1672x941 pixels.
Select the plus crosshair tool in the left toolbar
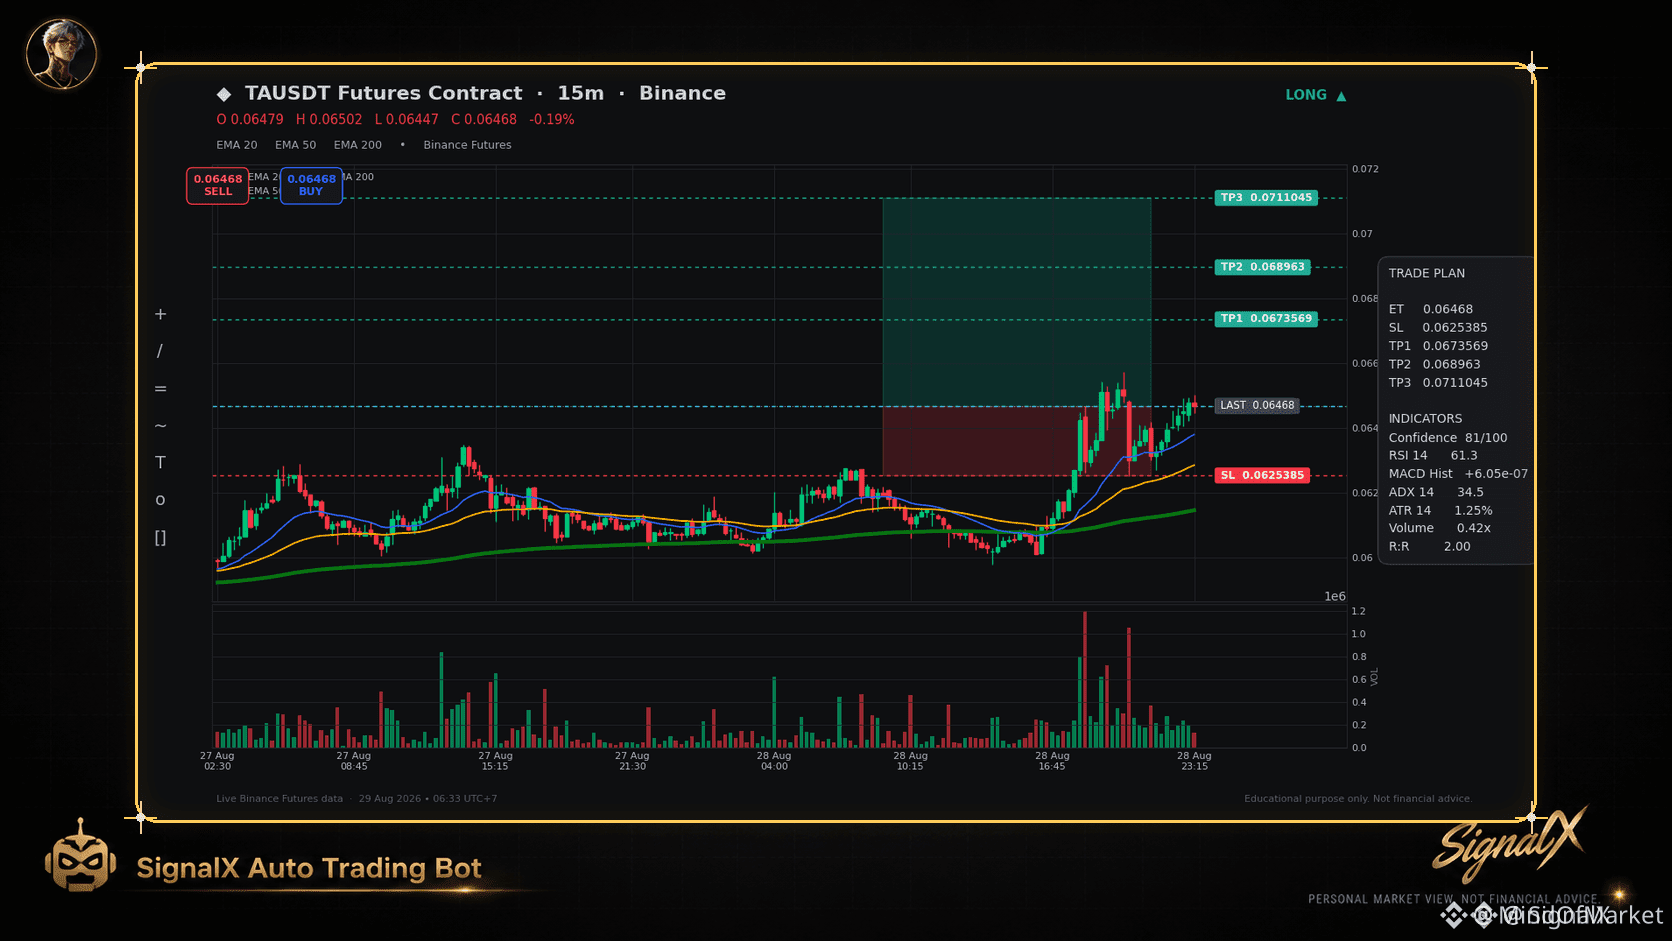click(x=160, y=314)
